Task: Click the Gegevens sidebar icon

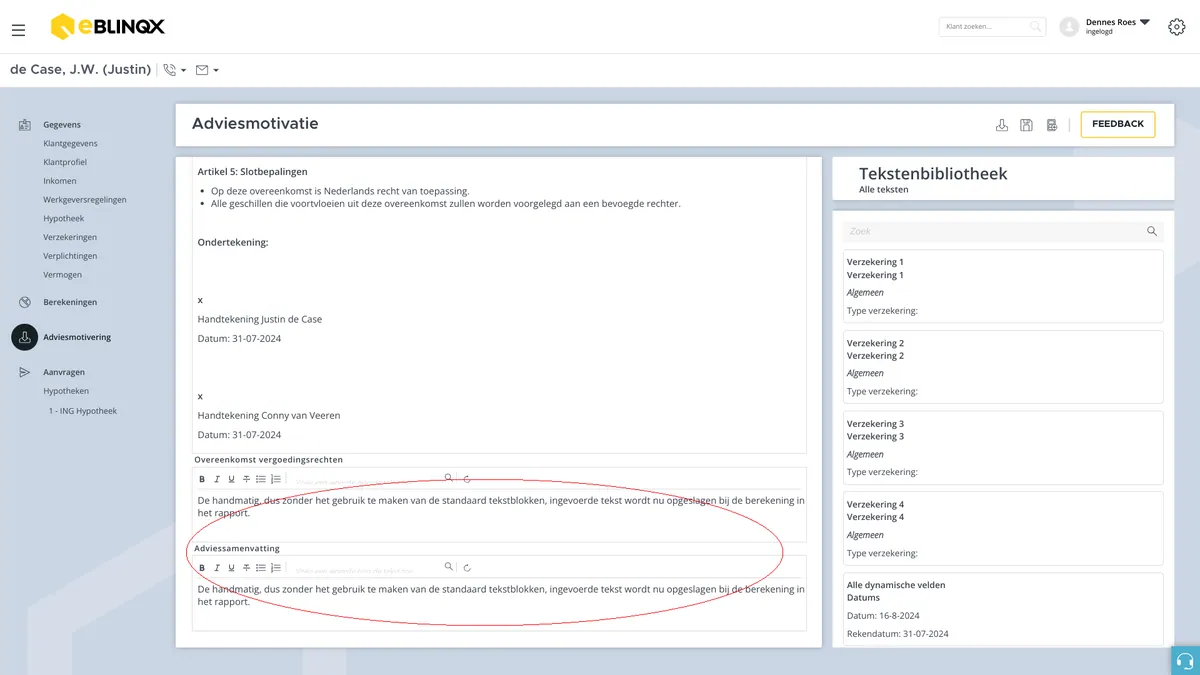Action: click(25, 125)
